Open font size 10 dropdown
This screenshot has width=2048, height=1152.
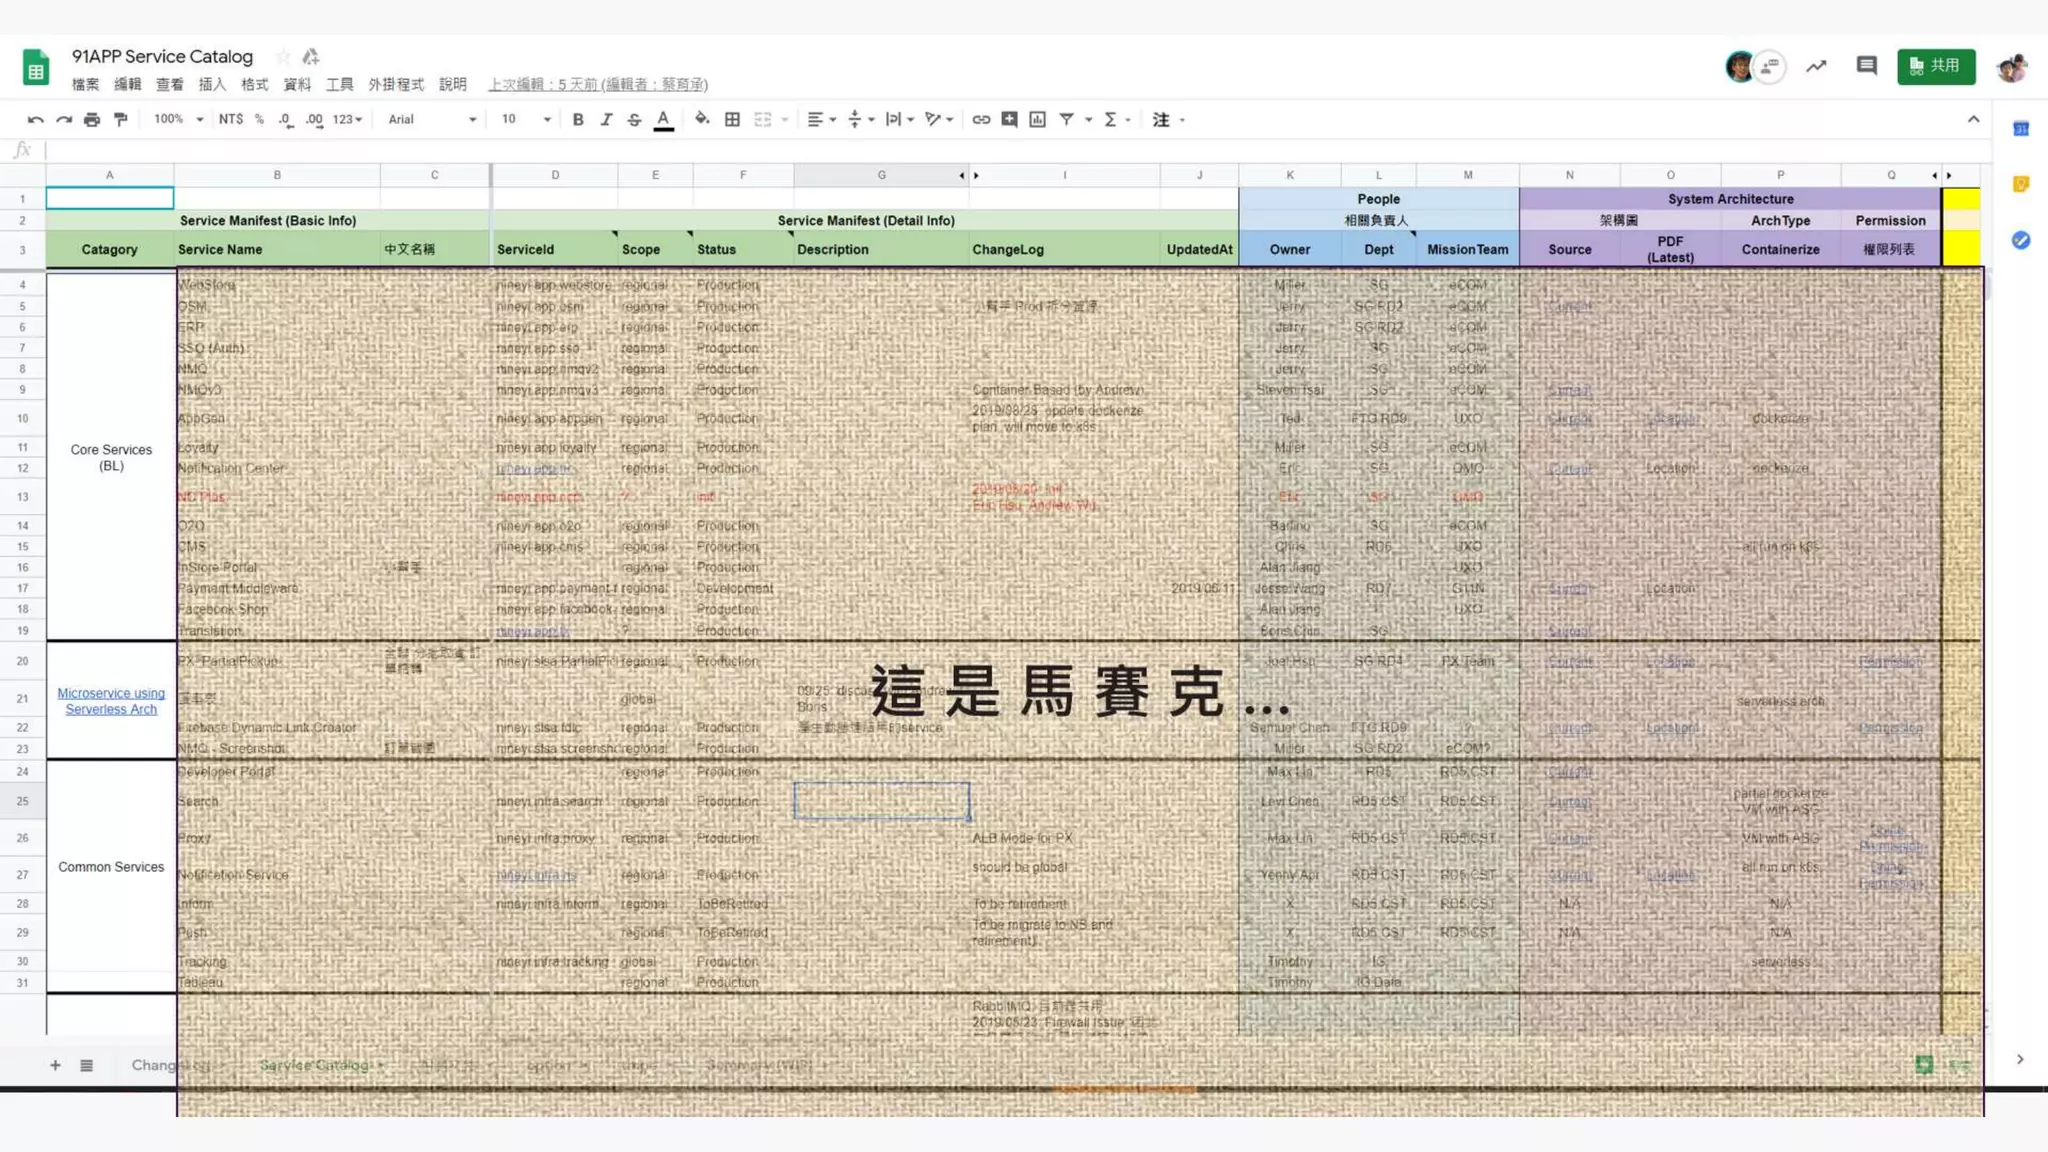coord(526,120)
